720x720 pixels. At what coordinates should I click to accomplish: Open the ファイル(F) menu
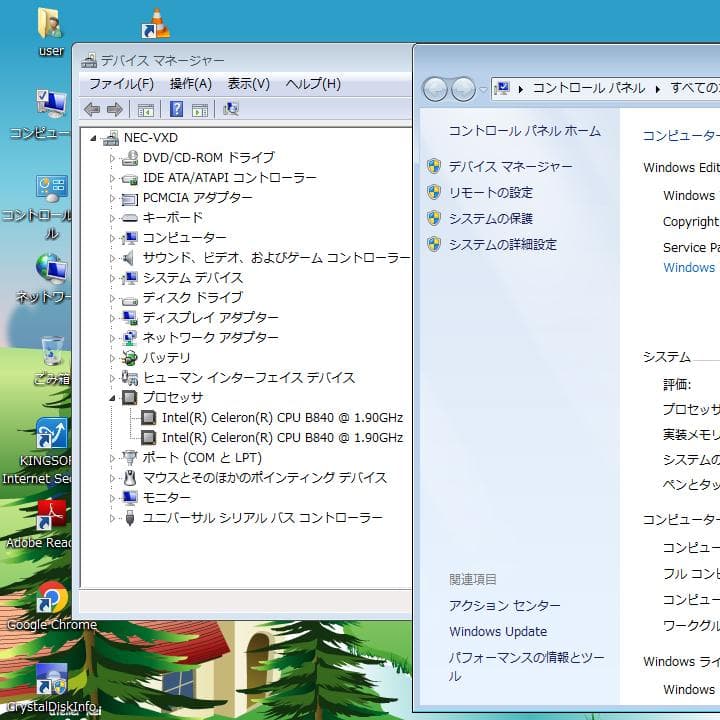[121, 84]
